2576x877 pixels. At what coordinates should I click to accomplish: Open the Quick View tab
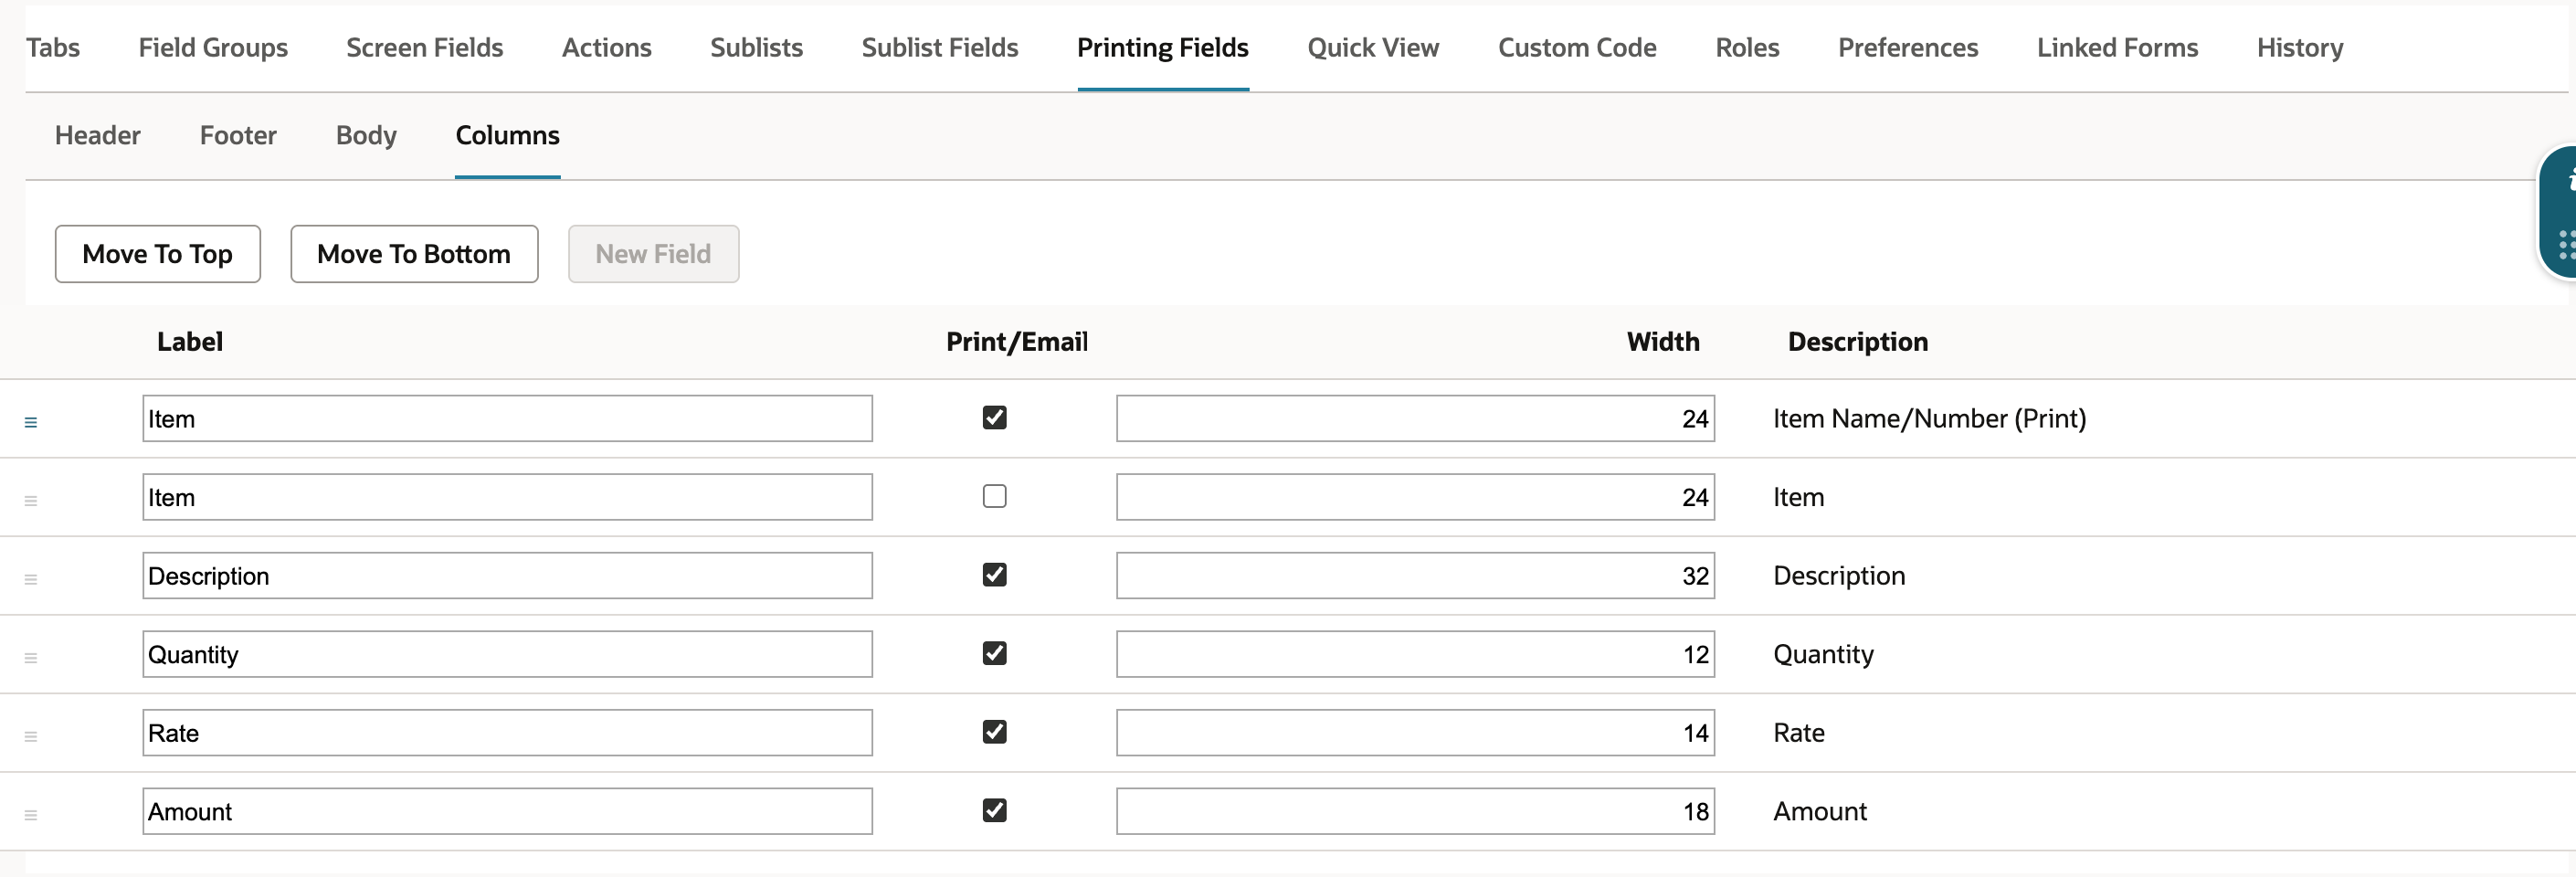tap(1373, 47)
